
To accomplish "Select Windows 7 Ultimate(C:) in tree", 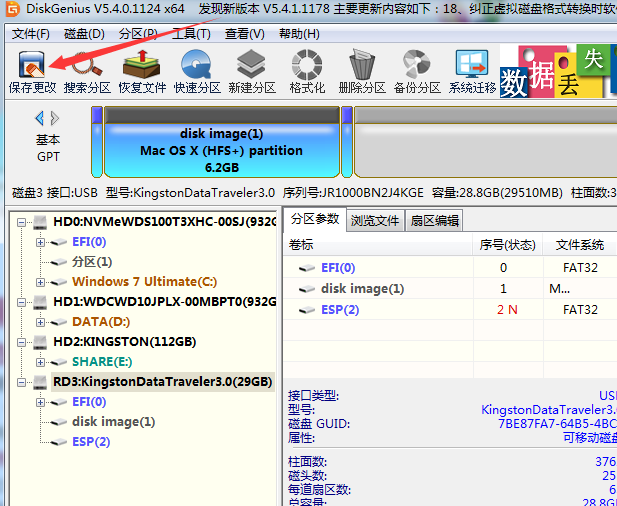I will [x=144, y=282].
